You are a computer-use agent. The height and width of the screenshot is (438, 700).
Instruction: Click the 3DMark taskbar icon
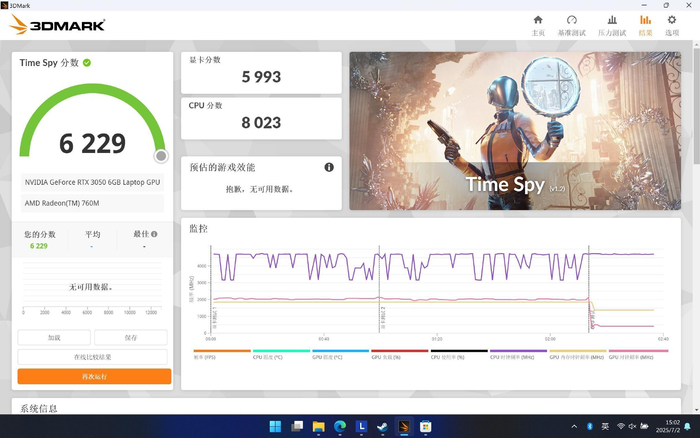click(404, 426)
